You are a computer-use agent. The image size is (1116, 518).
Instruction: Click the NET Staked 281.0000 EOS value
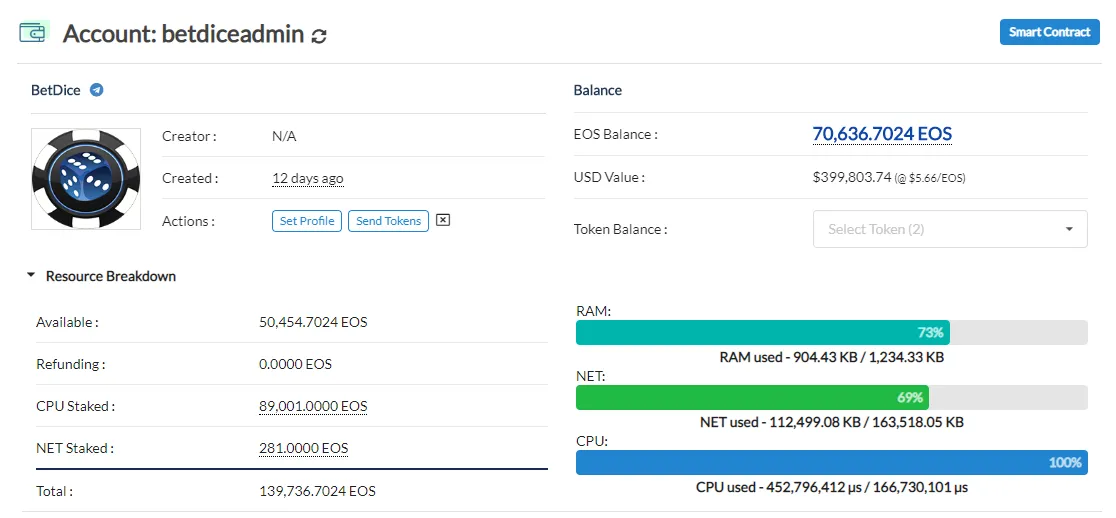304,448
